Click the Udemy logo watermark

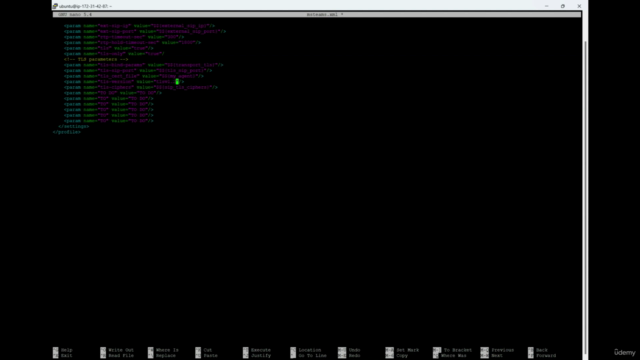[624, 352]
